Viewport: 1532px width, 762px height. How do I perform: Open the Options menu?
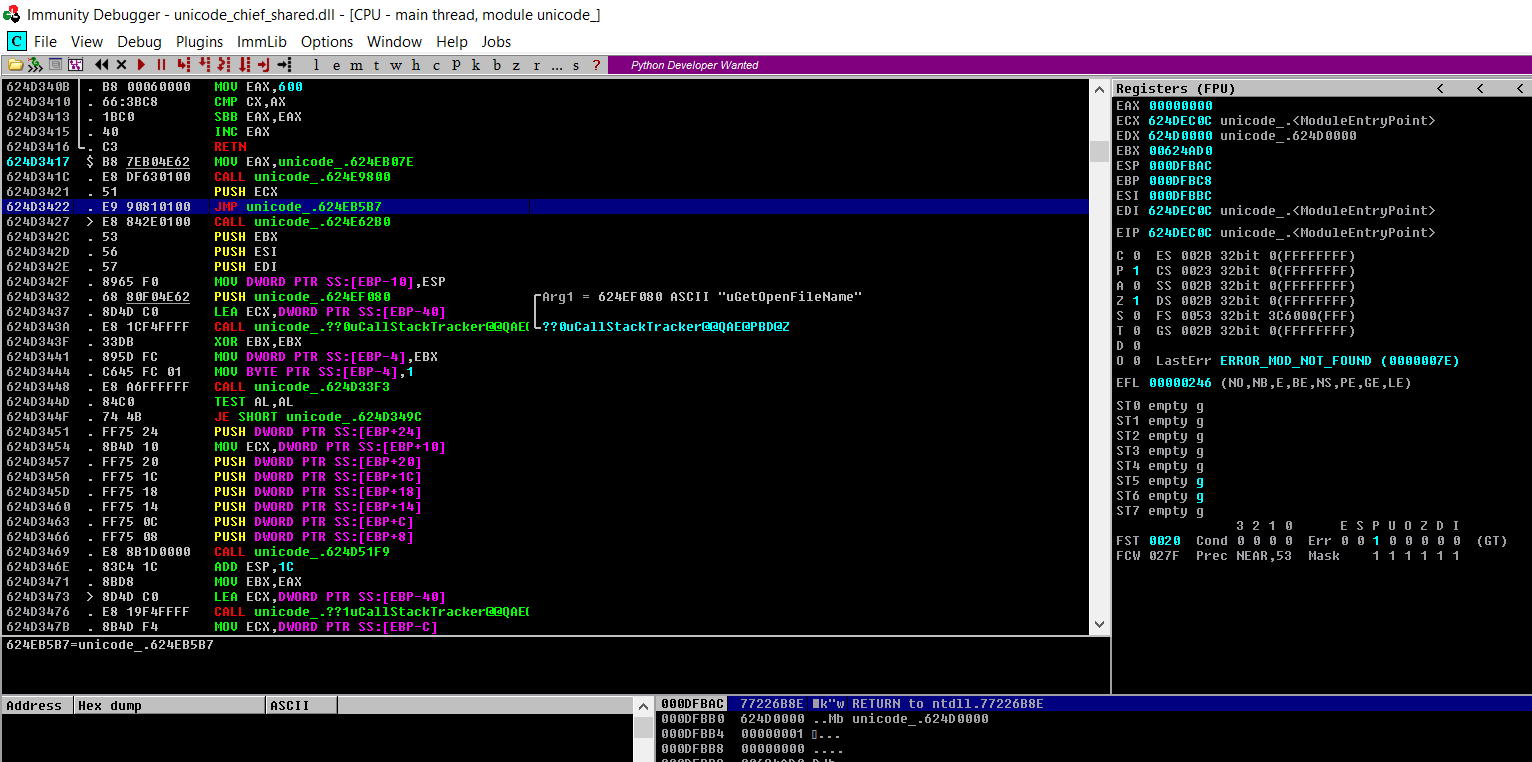327,42
